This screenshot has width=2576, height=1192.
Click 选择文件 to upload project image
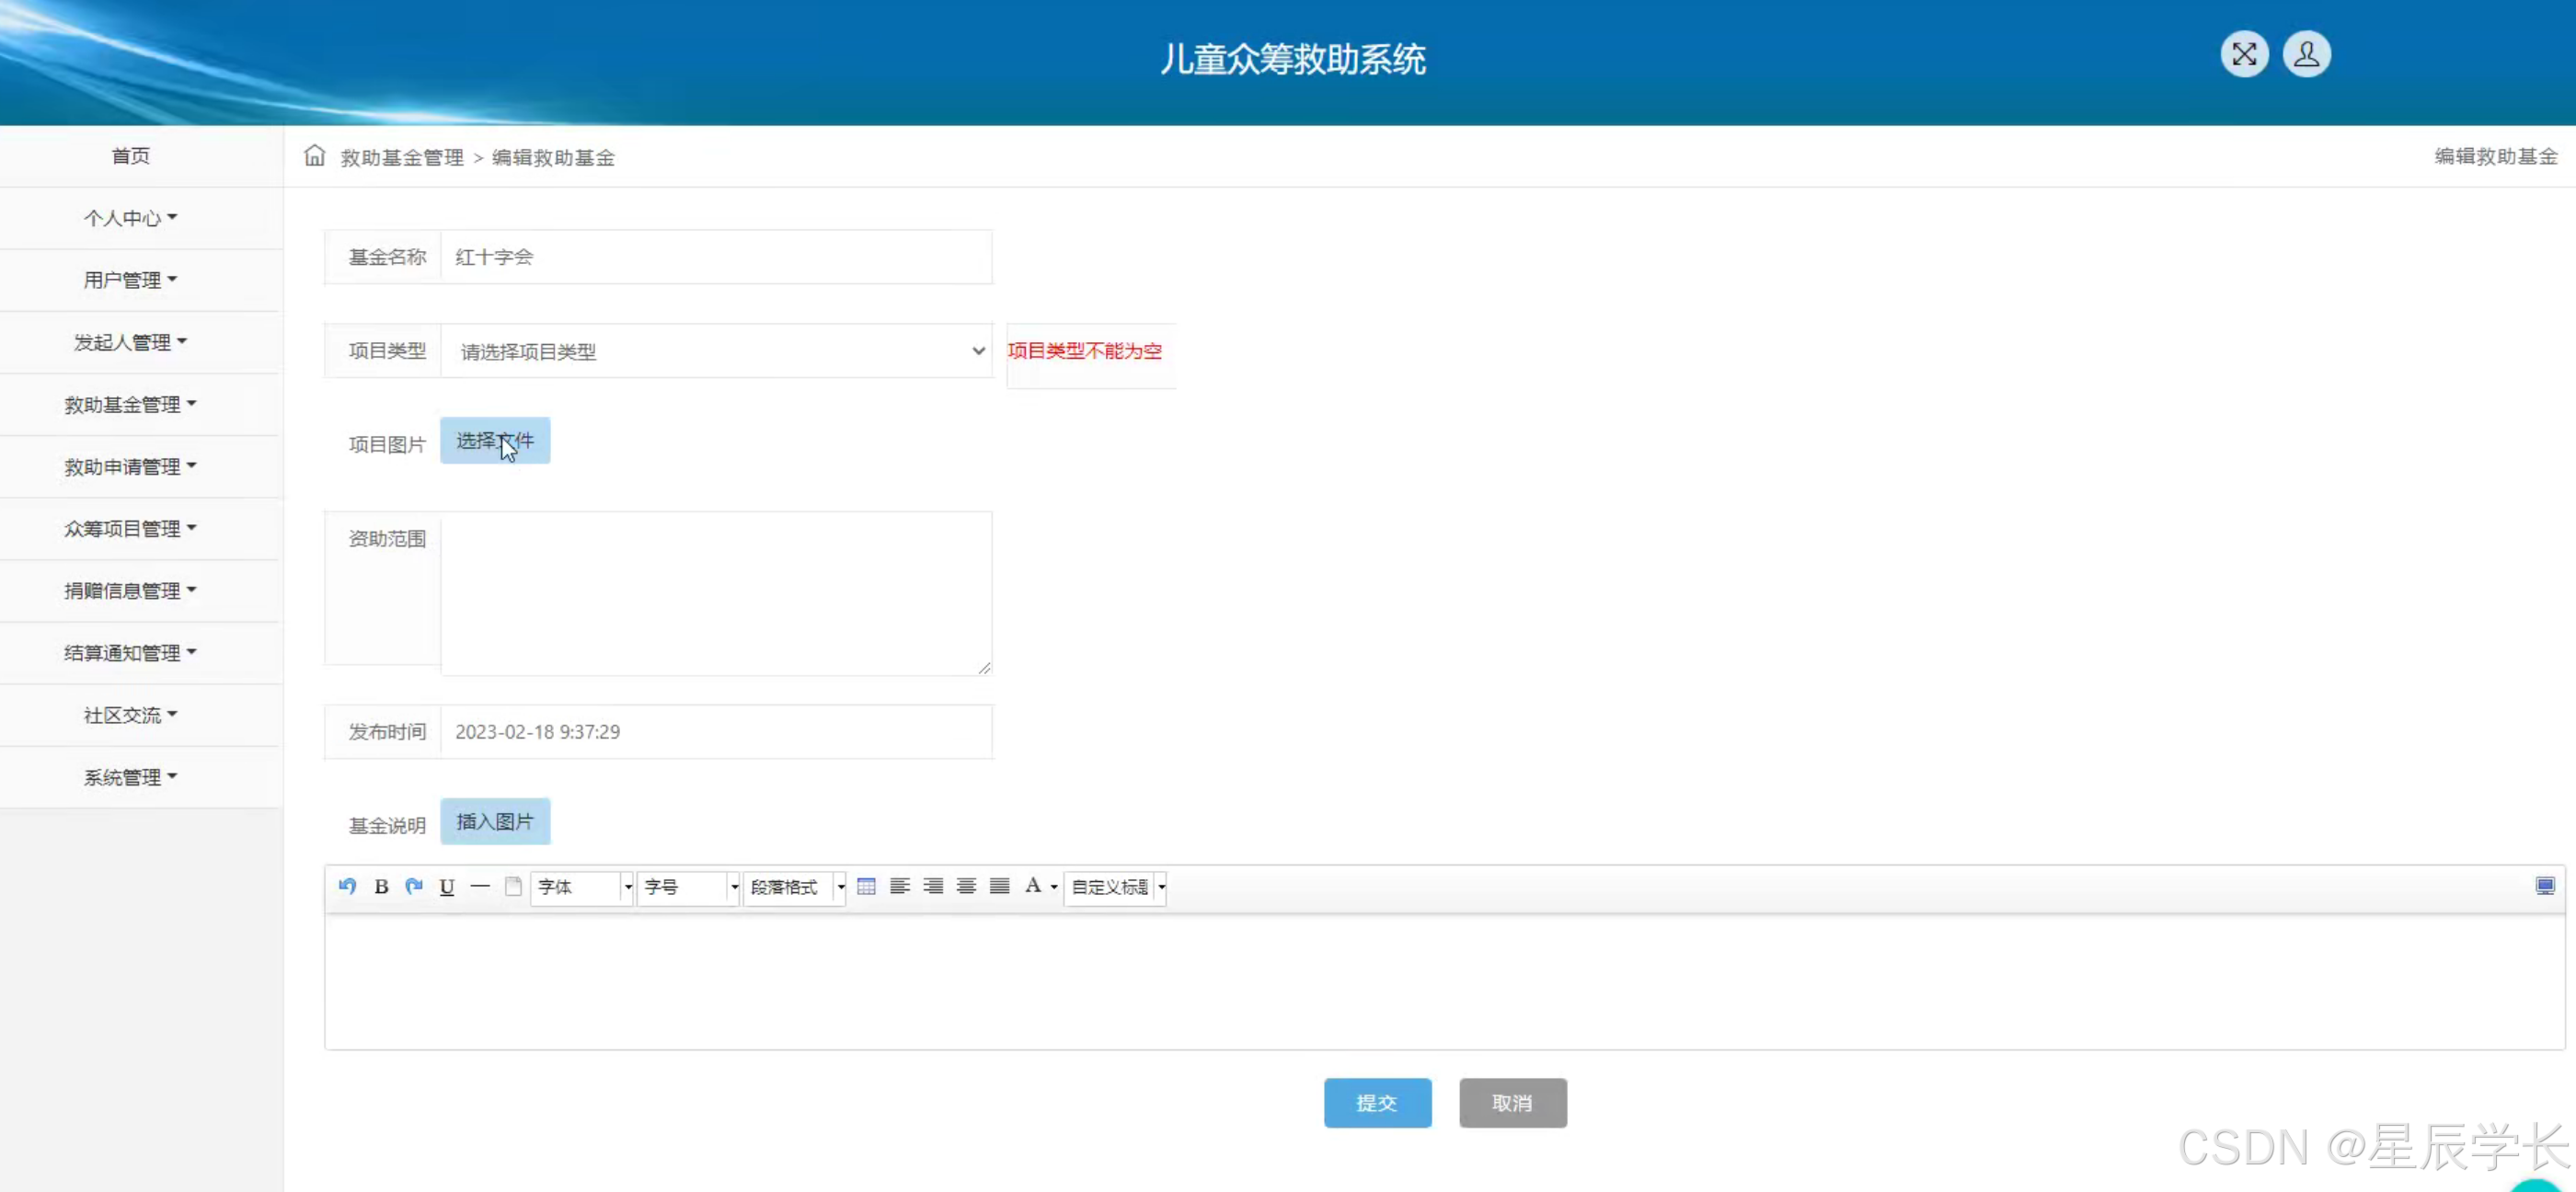495,440
